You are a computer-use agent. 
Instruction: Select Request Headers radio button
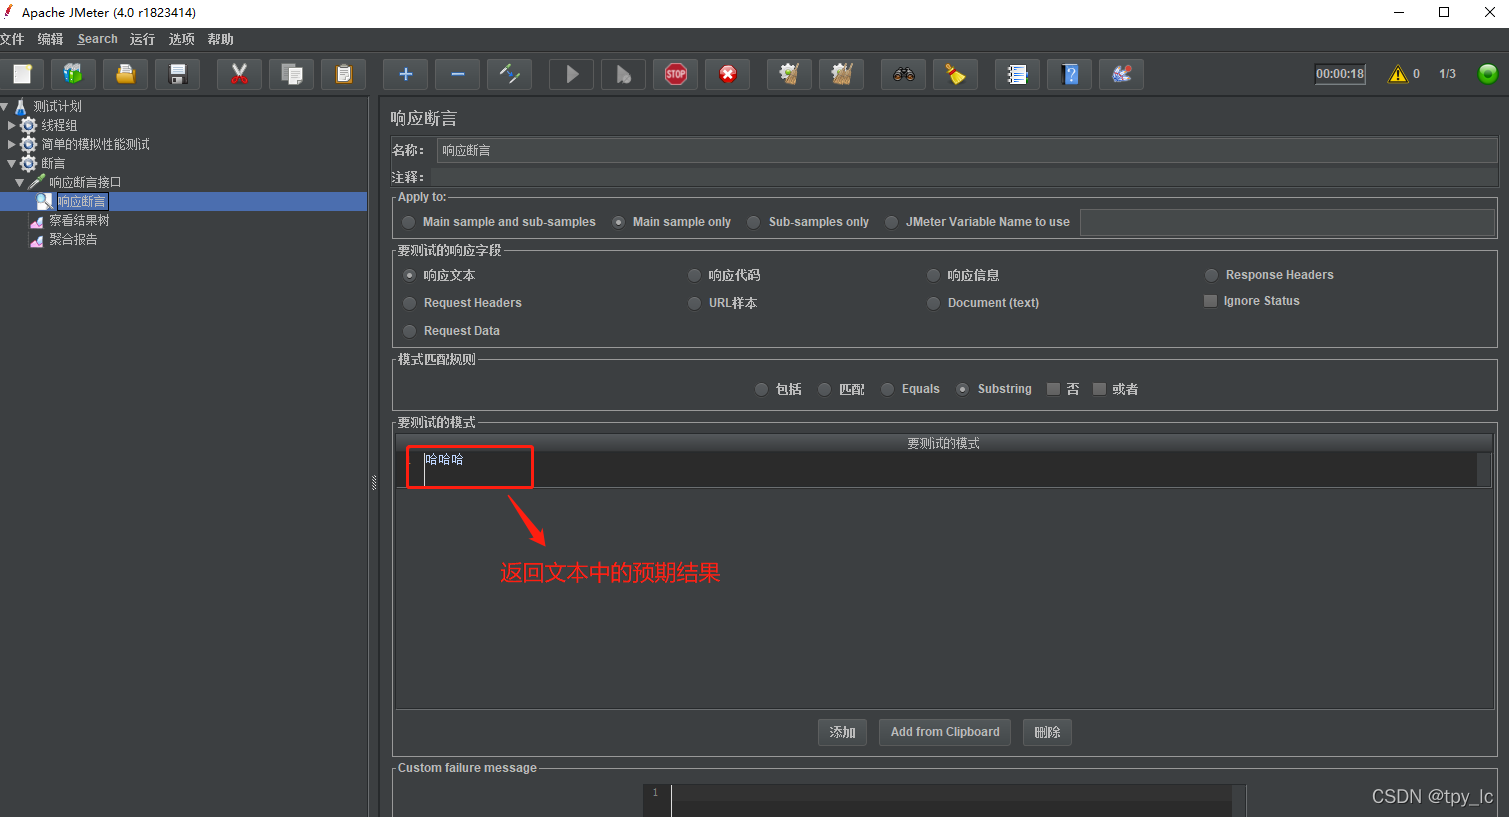click(409, 303)
